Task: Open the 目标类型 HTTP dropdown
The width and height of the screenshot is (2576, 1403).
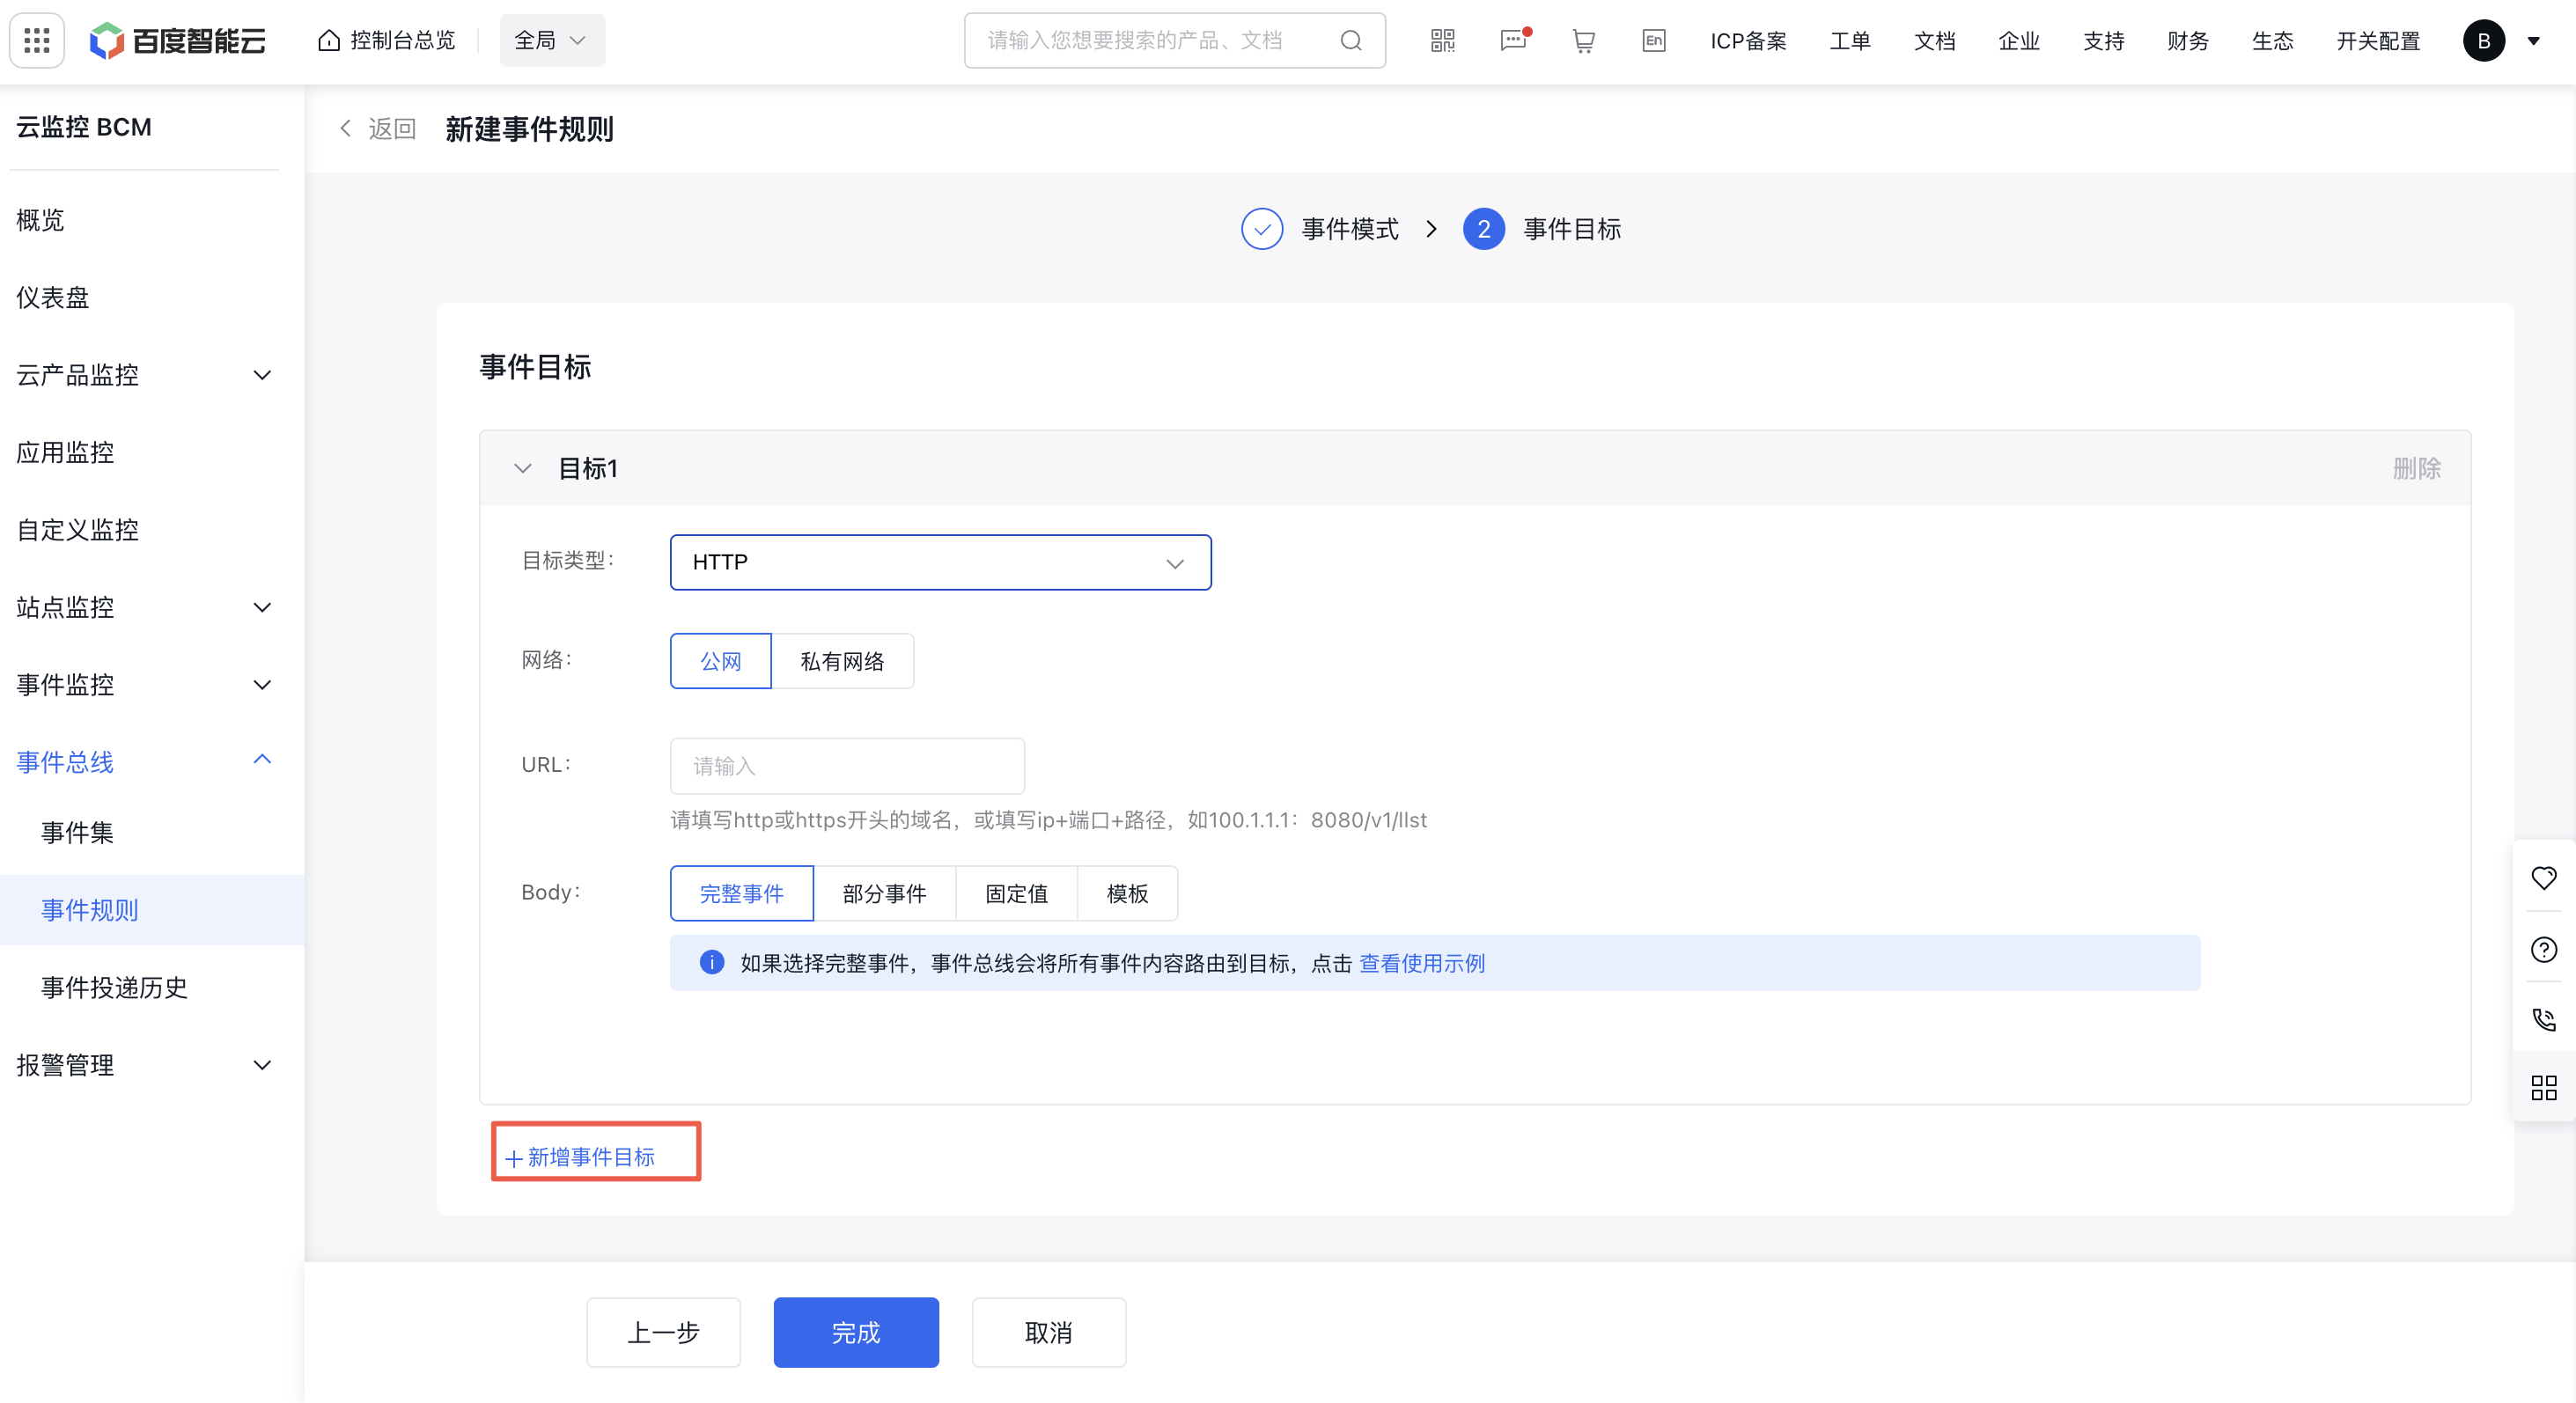Action: click(940, 562)
